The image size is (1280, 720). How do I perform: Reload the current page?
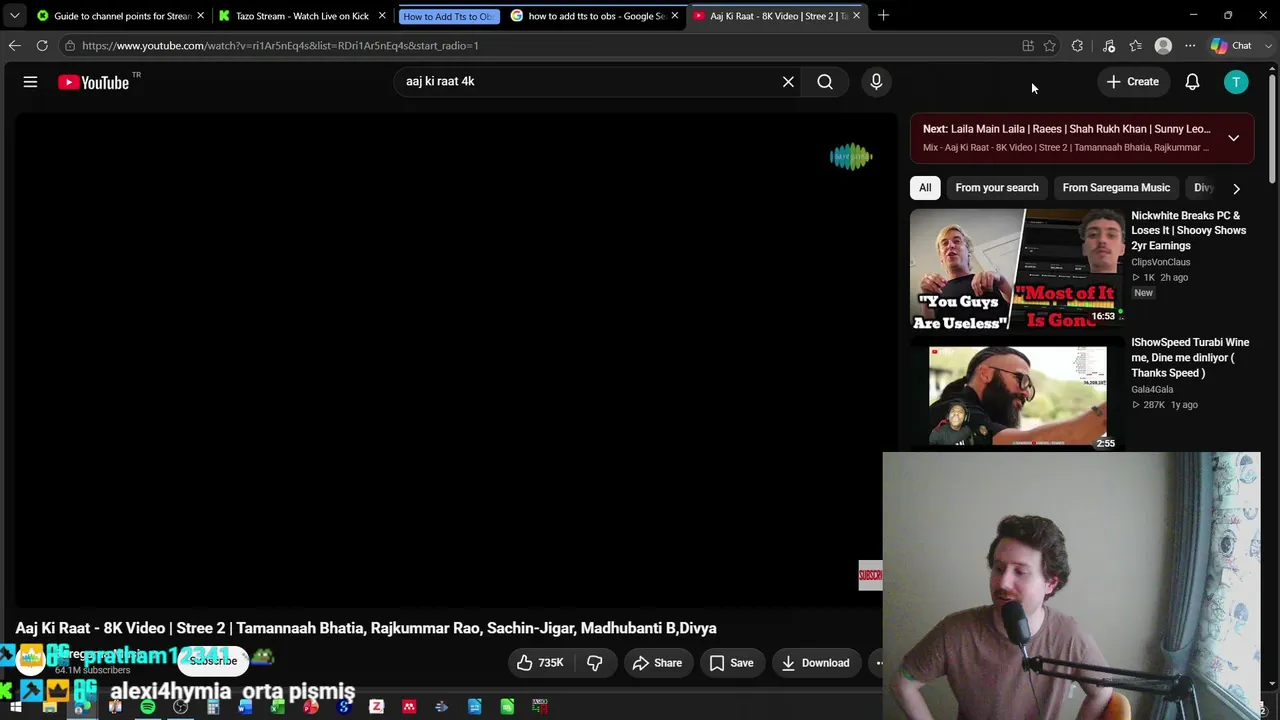coord(42,46)
